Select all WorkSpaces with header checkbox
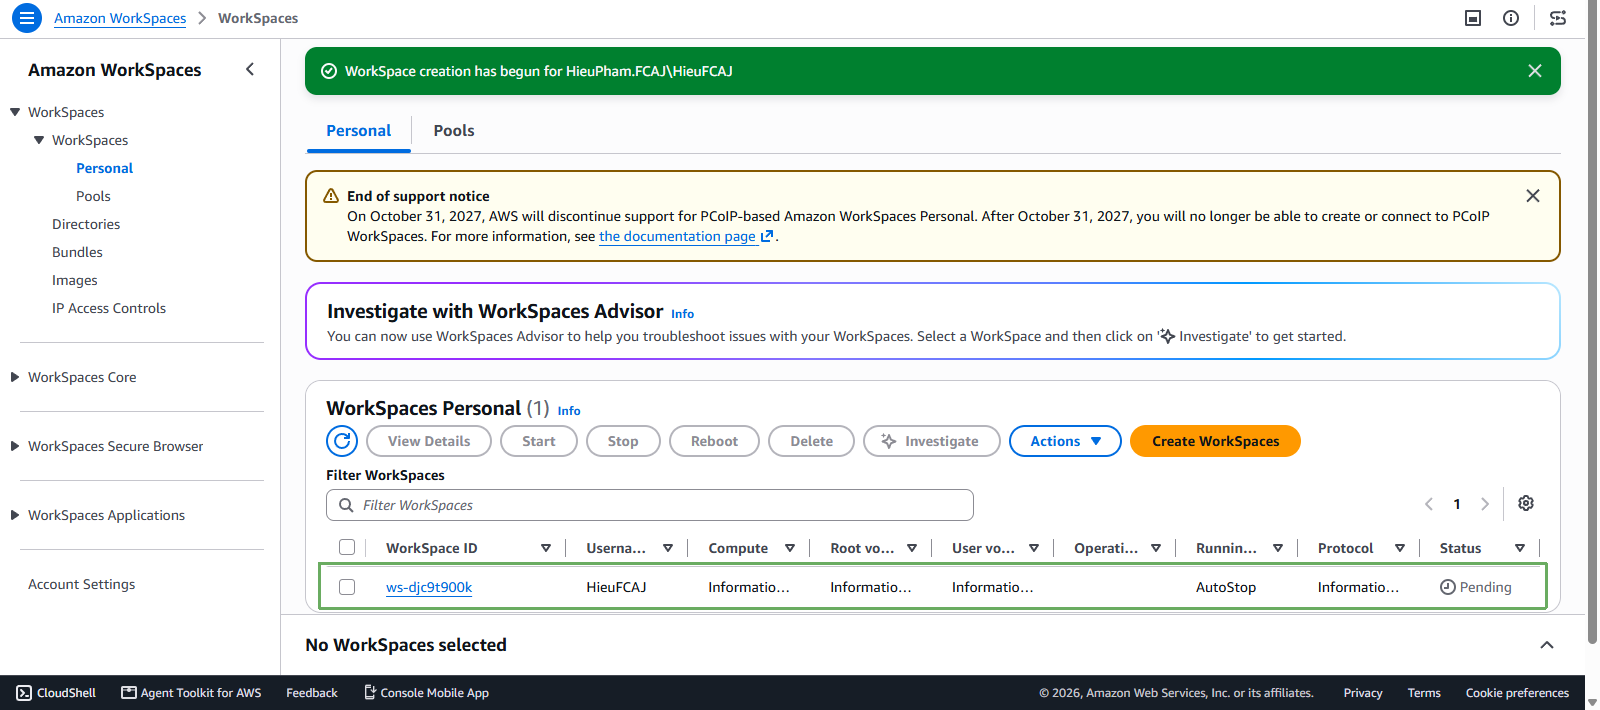This screenshot has height=710, width=1600. [x=347, y=547]
